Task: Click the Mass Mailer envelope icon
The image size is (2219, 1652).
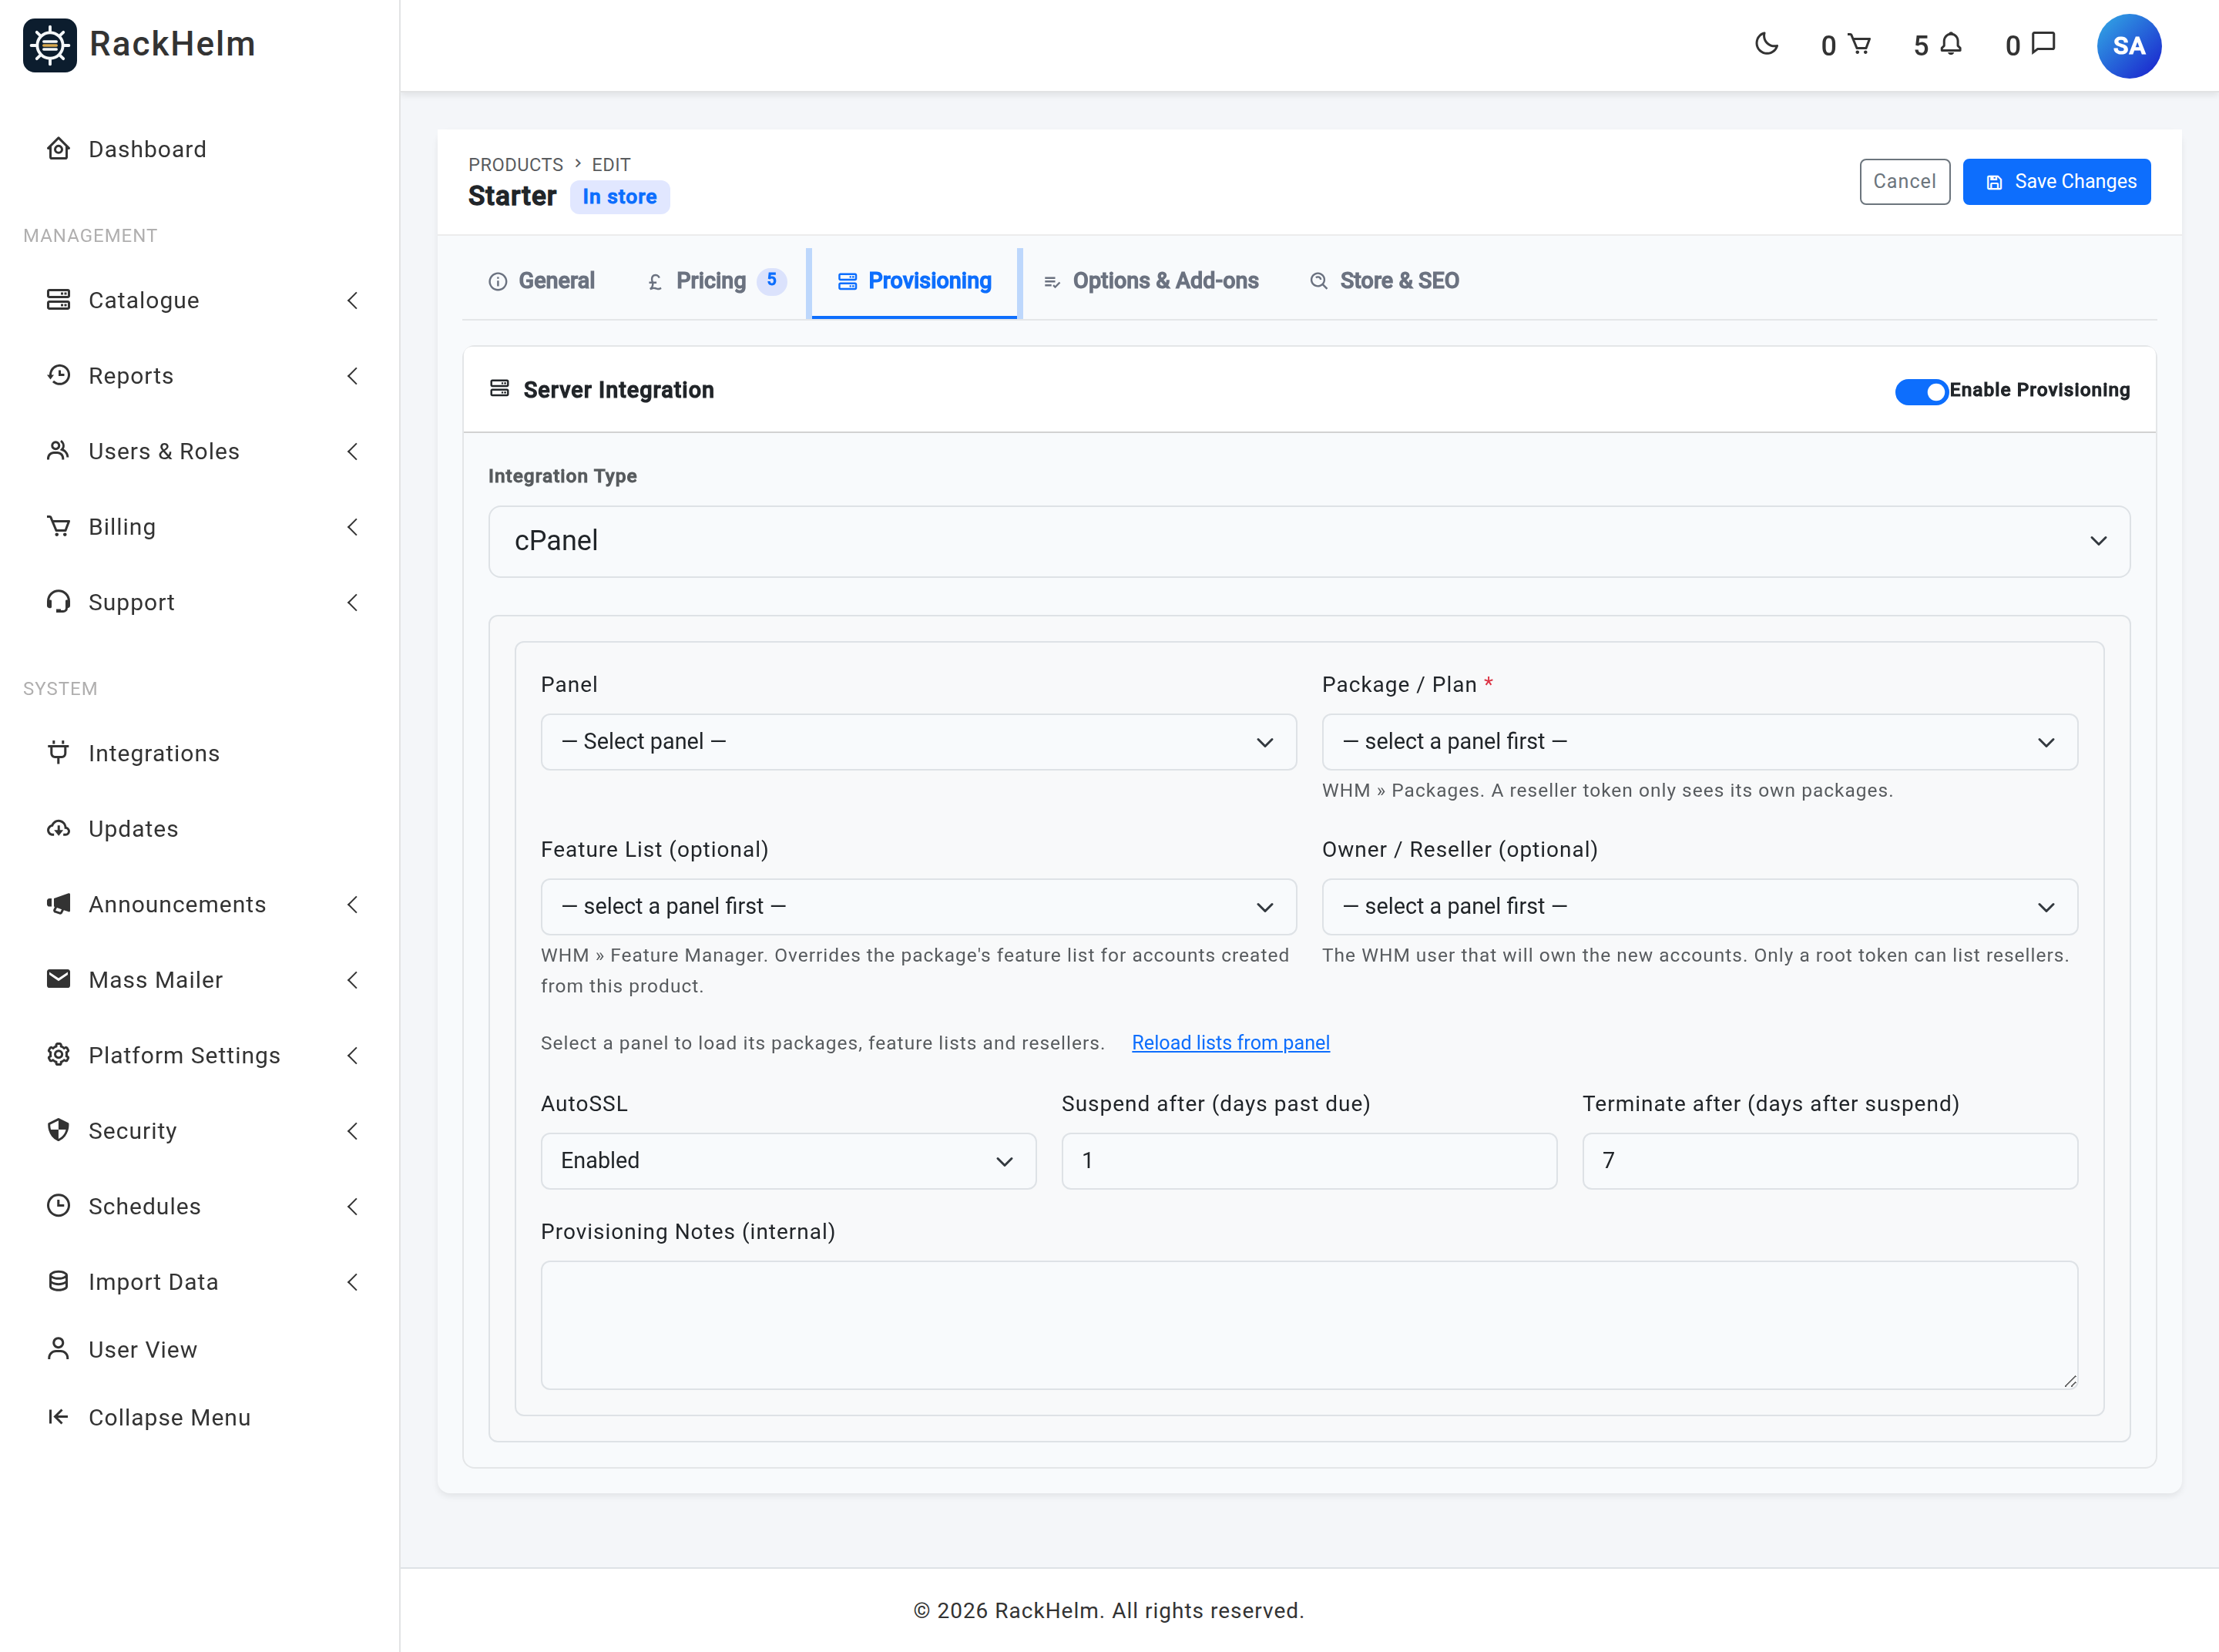Action: (x=58, y=979)
